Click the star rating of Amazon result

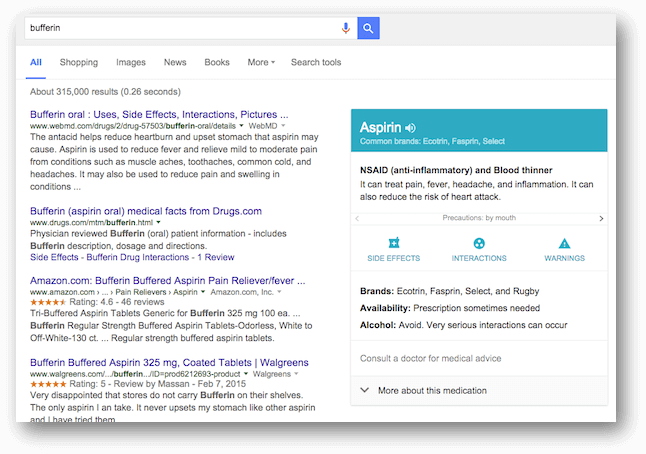pyautogui.click(x=48, y=302)
